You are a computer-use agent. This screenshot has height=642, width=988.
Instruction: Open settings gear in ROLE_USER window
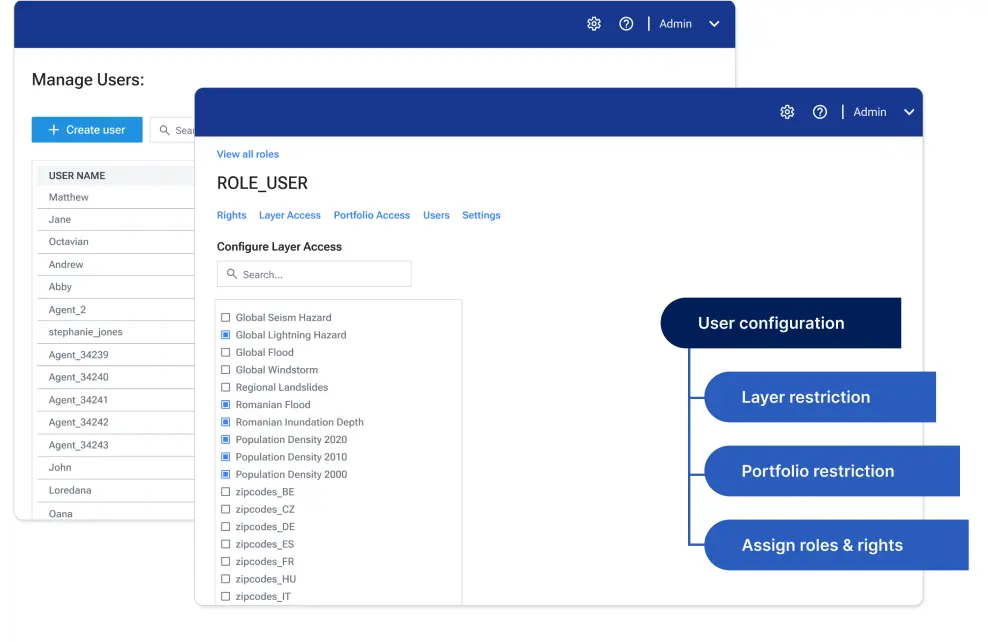click(787, 112)
